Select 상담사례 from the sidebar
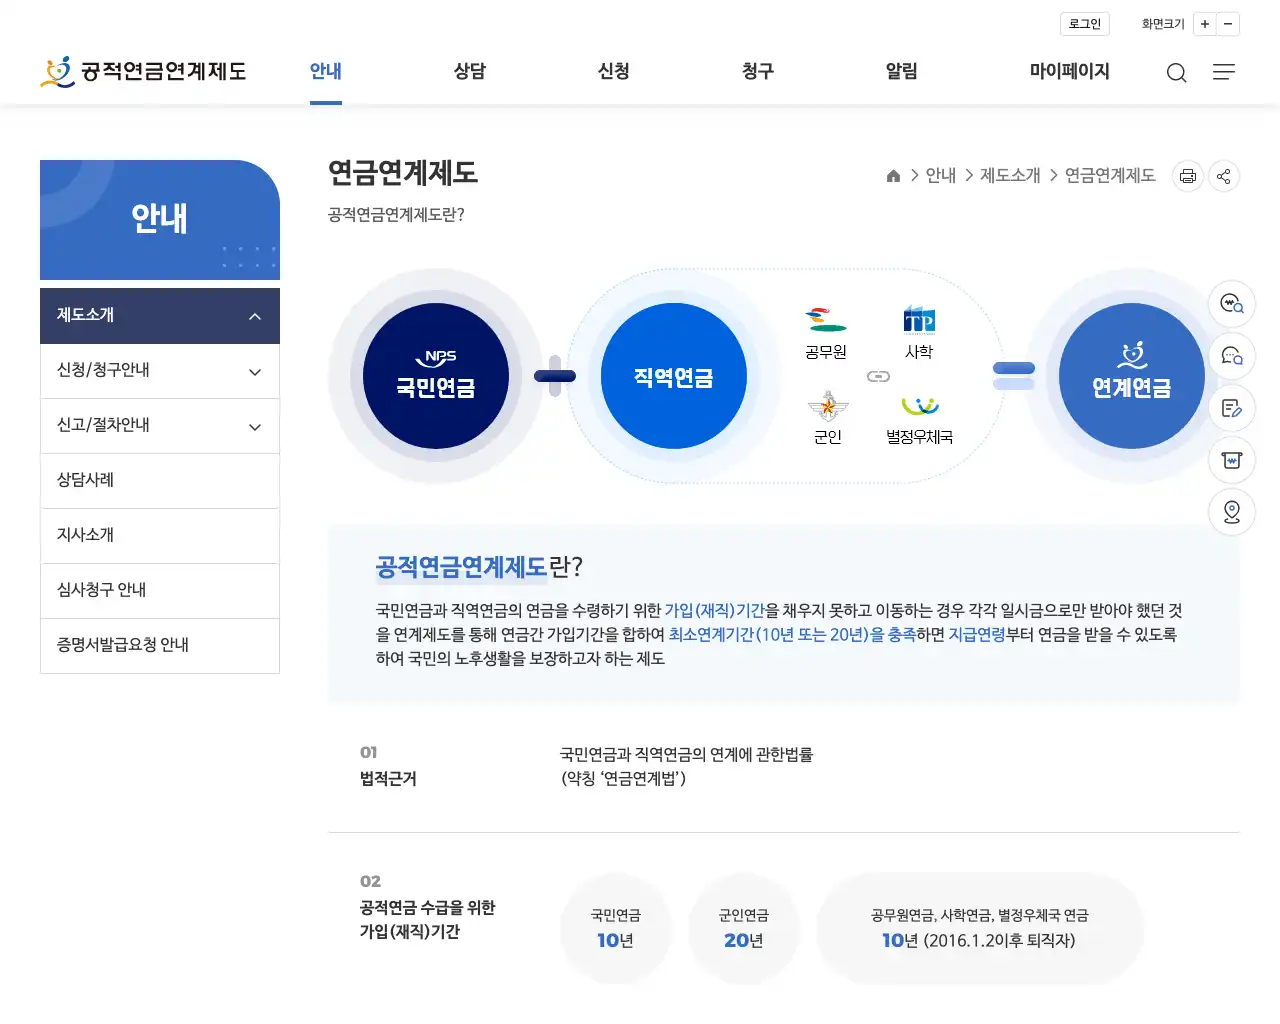This screenshot has width=1280, height=1024. click(160, 480)
